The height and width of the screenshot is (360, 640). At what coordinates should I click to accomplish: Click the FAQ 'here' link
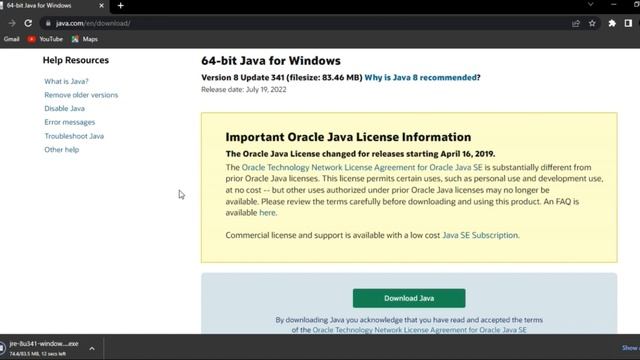pyautogui.click(x=267, y=213)
